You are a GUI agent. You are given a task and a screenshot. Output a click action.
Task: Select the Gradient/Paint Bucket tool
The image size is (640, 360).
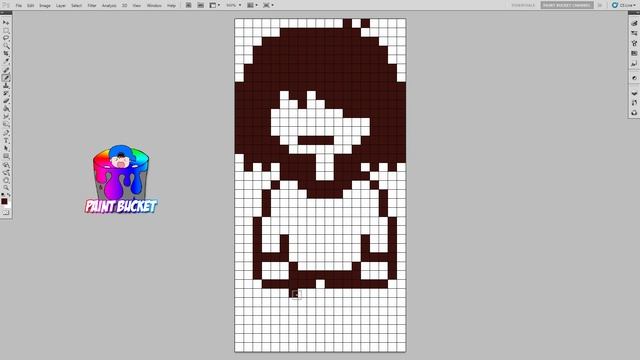(6, 109)
